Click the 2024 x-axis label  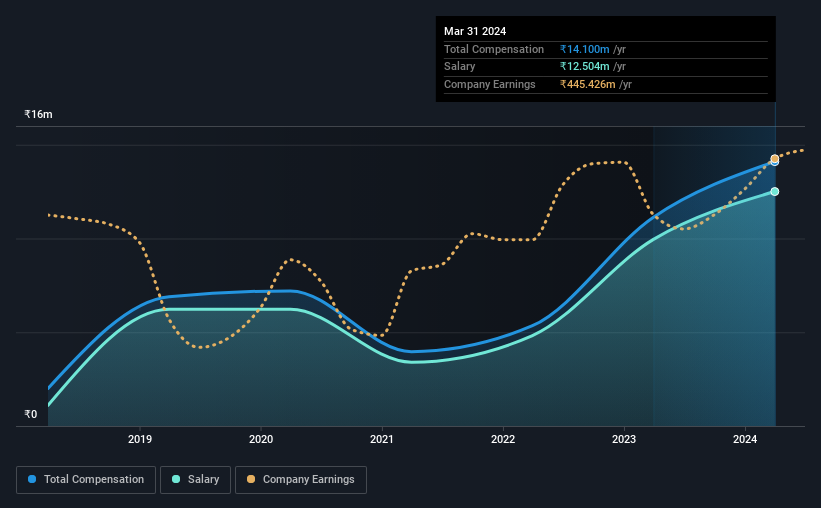click(745, 439)
